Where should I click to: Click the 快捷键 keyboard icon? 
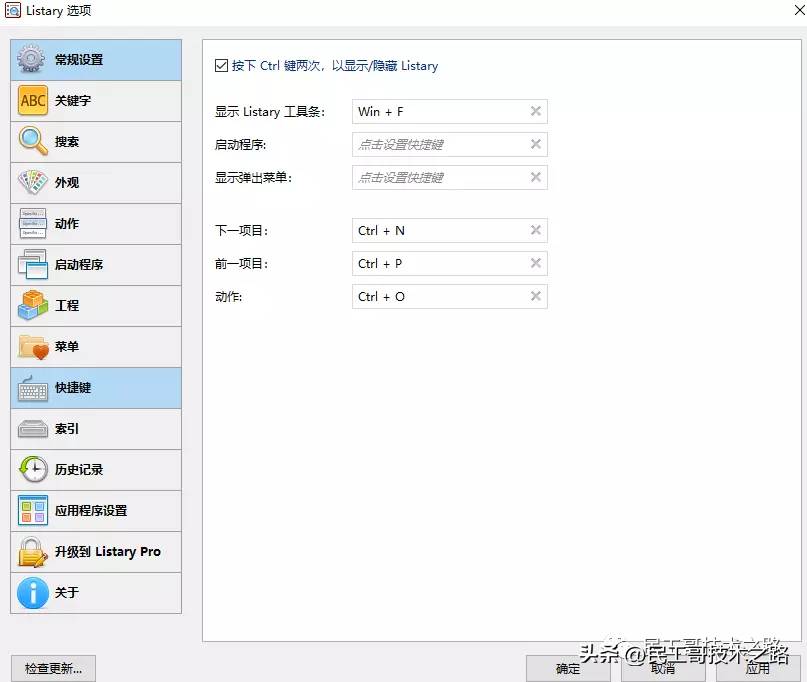click(33, 388)
